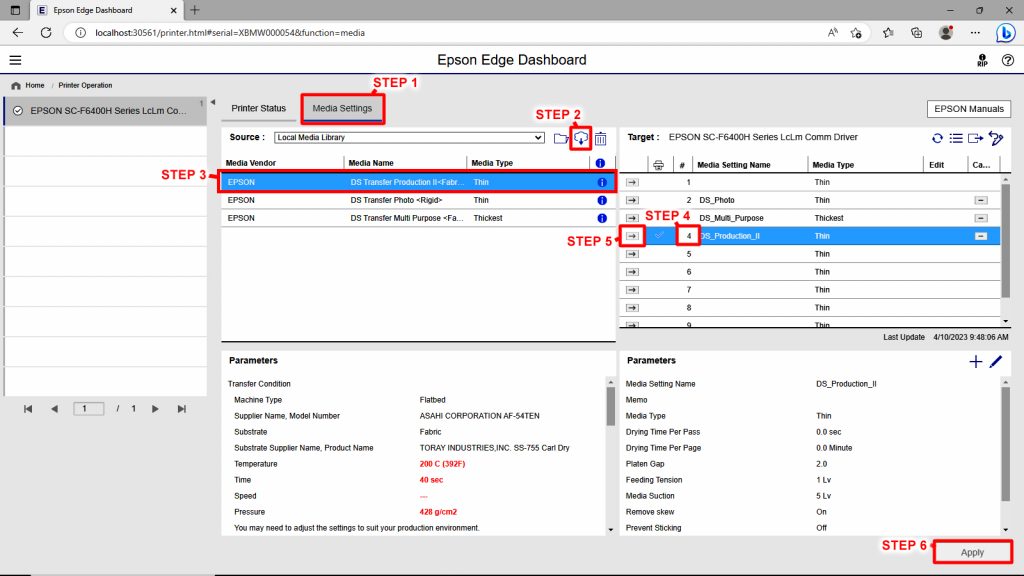Transfer media to slot 1 arrow
The height and width of the screenshot is (576, 1024).
click(x=632, y=182)
